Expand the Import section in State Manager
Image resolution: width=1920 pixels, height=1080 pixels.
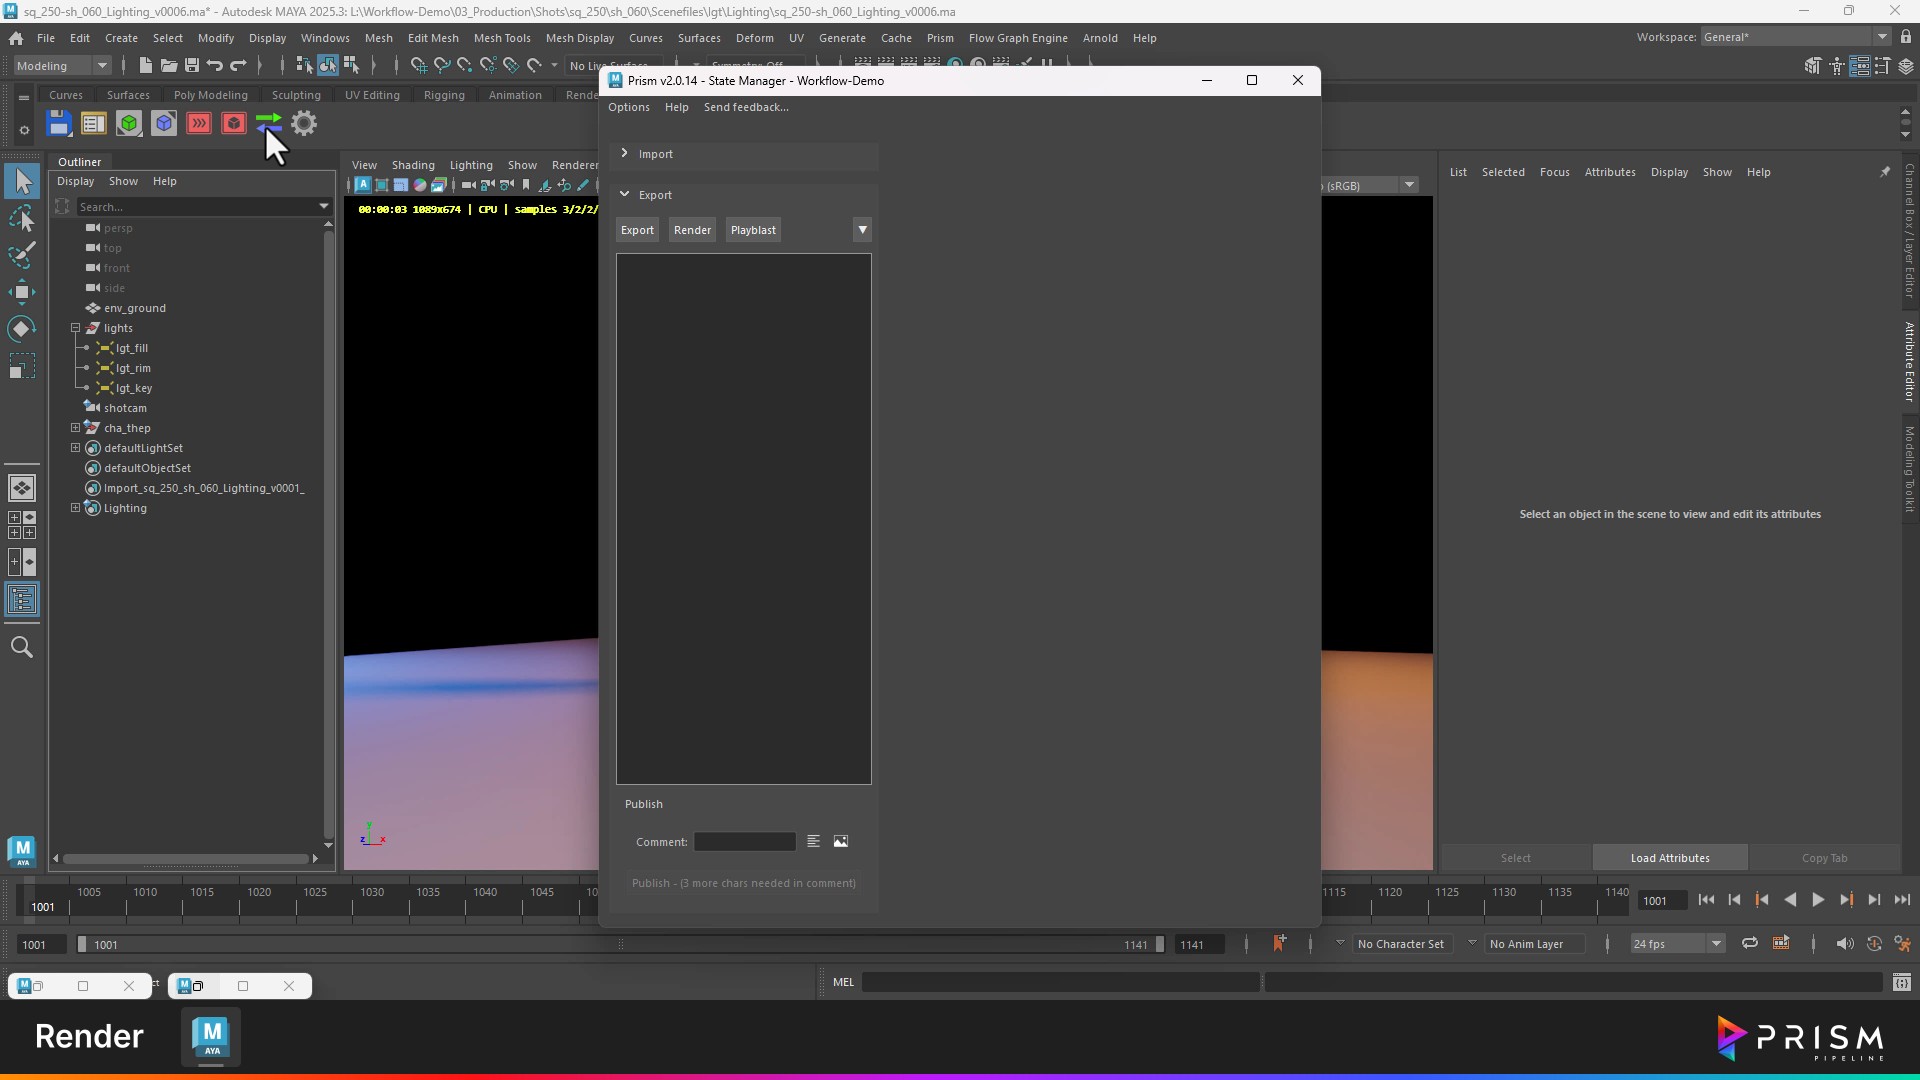pos(624,153)
